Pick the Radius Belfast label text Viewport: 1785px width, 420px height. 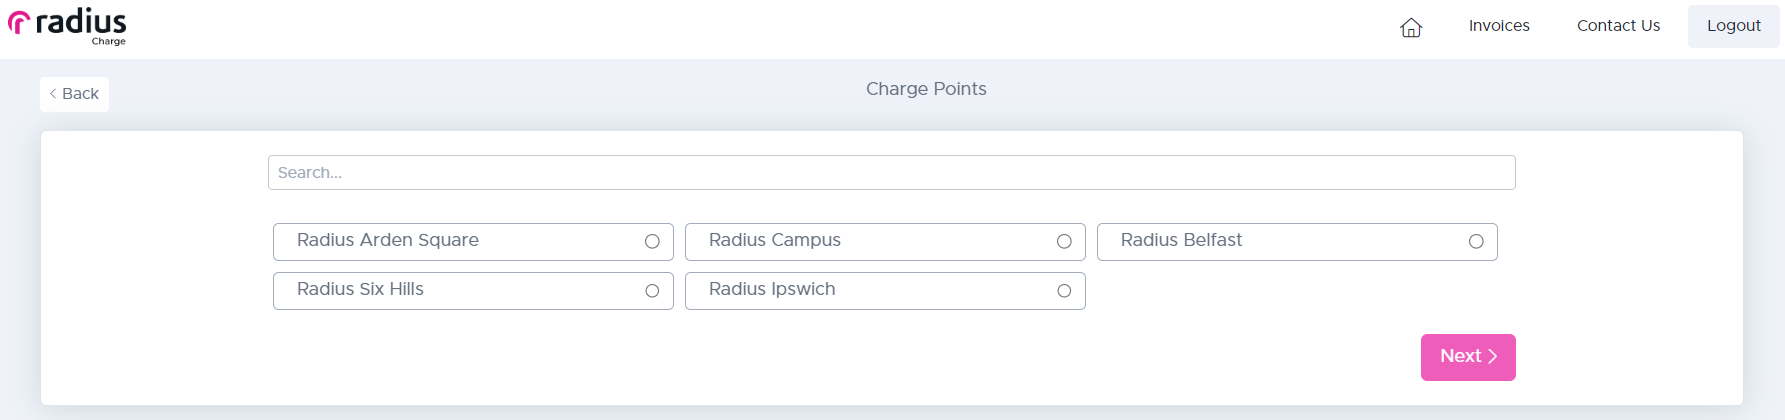click(1181, 240)
